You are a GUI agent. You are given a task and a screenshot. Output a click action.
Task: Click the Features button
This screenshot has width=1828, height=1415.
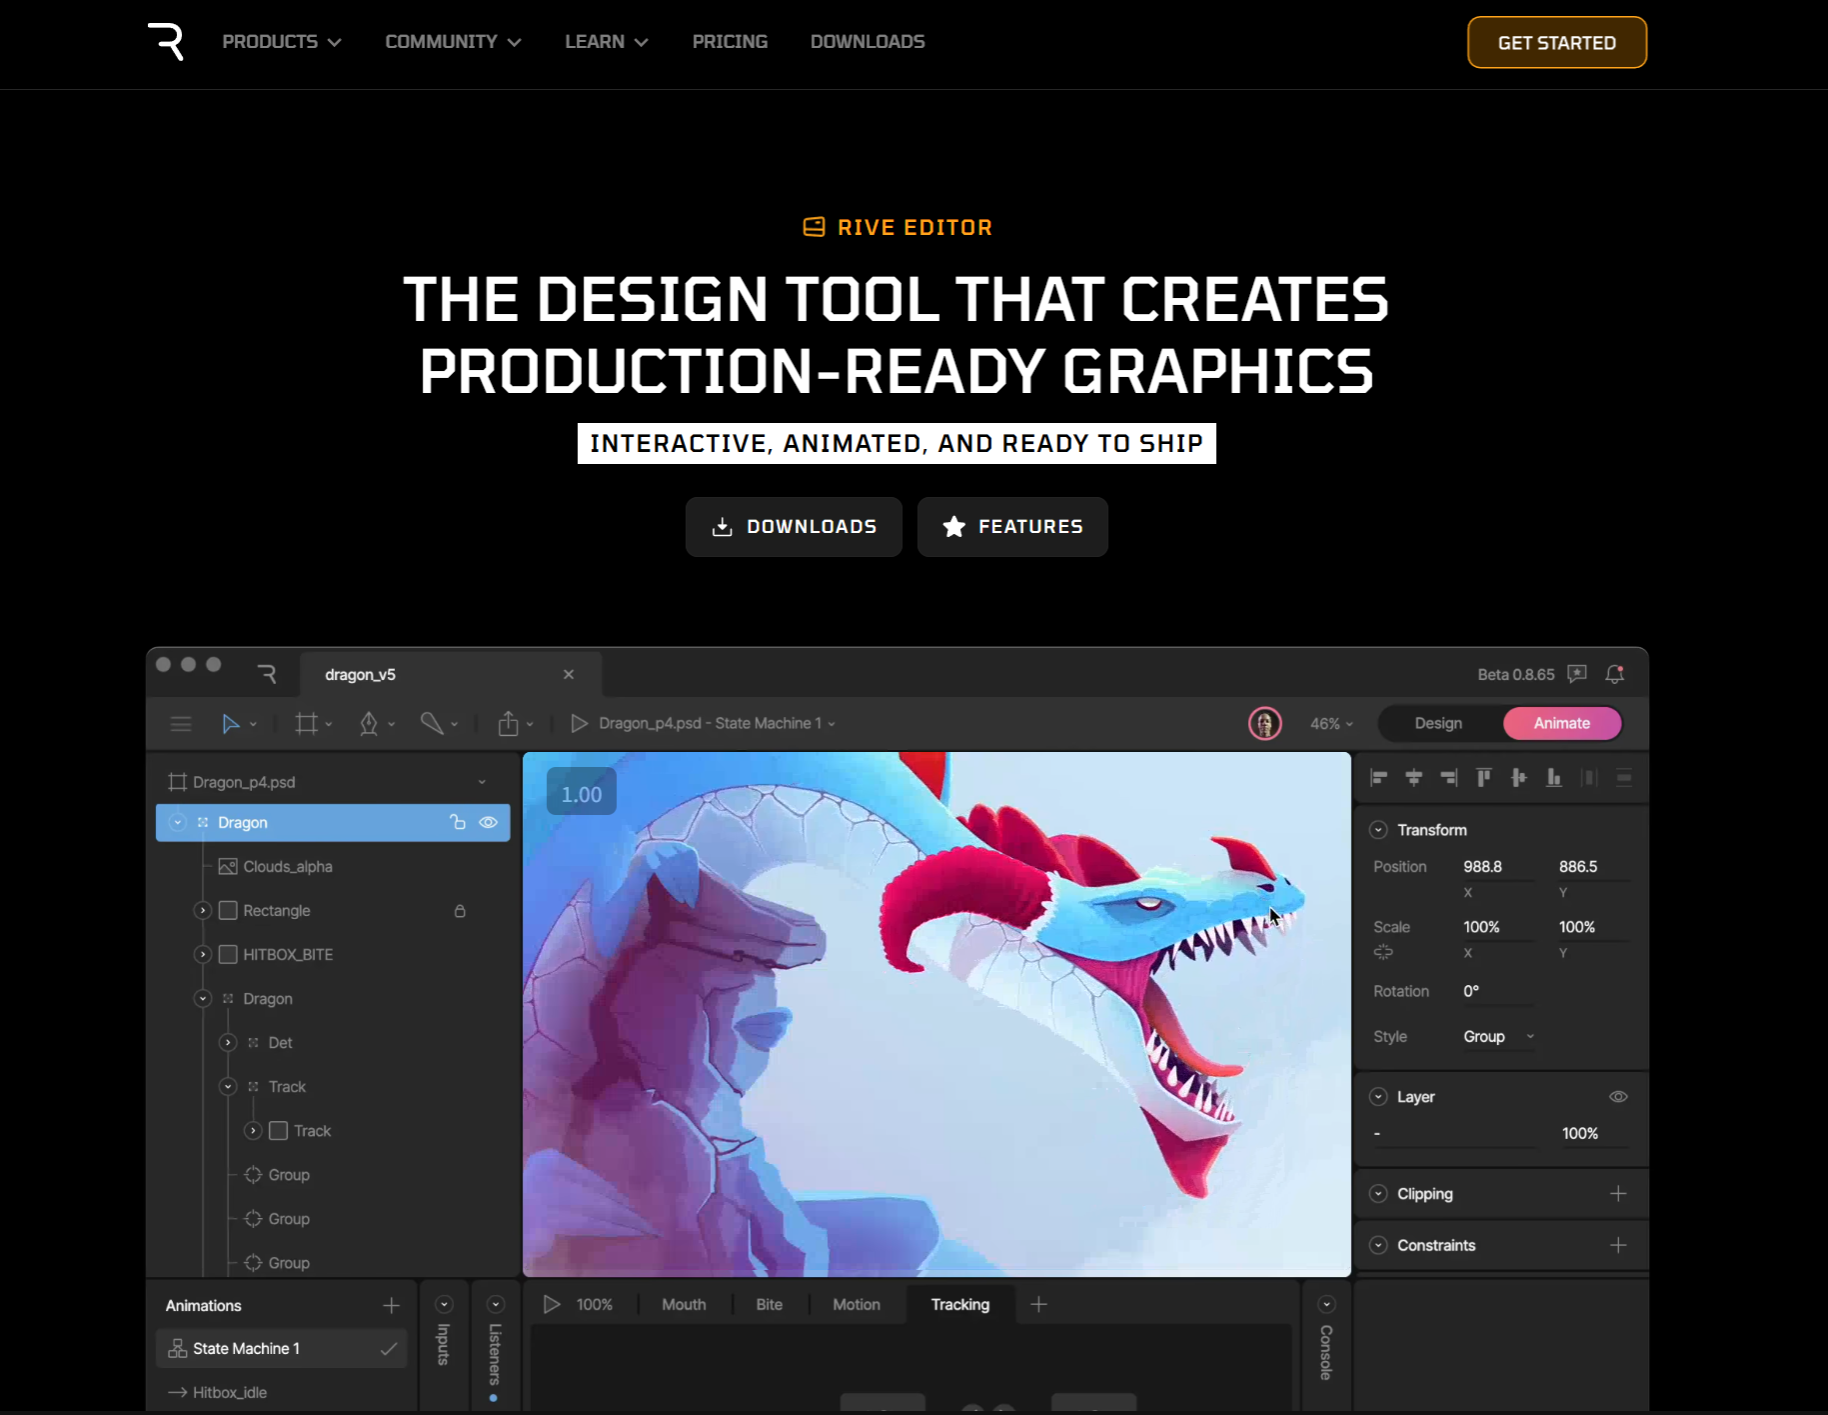(x=1012, y=526)
